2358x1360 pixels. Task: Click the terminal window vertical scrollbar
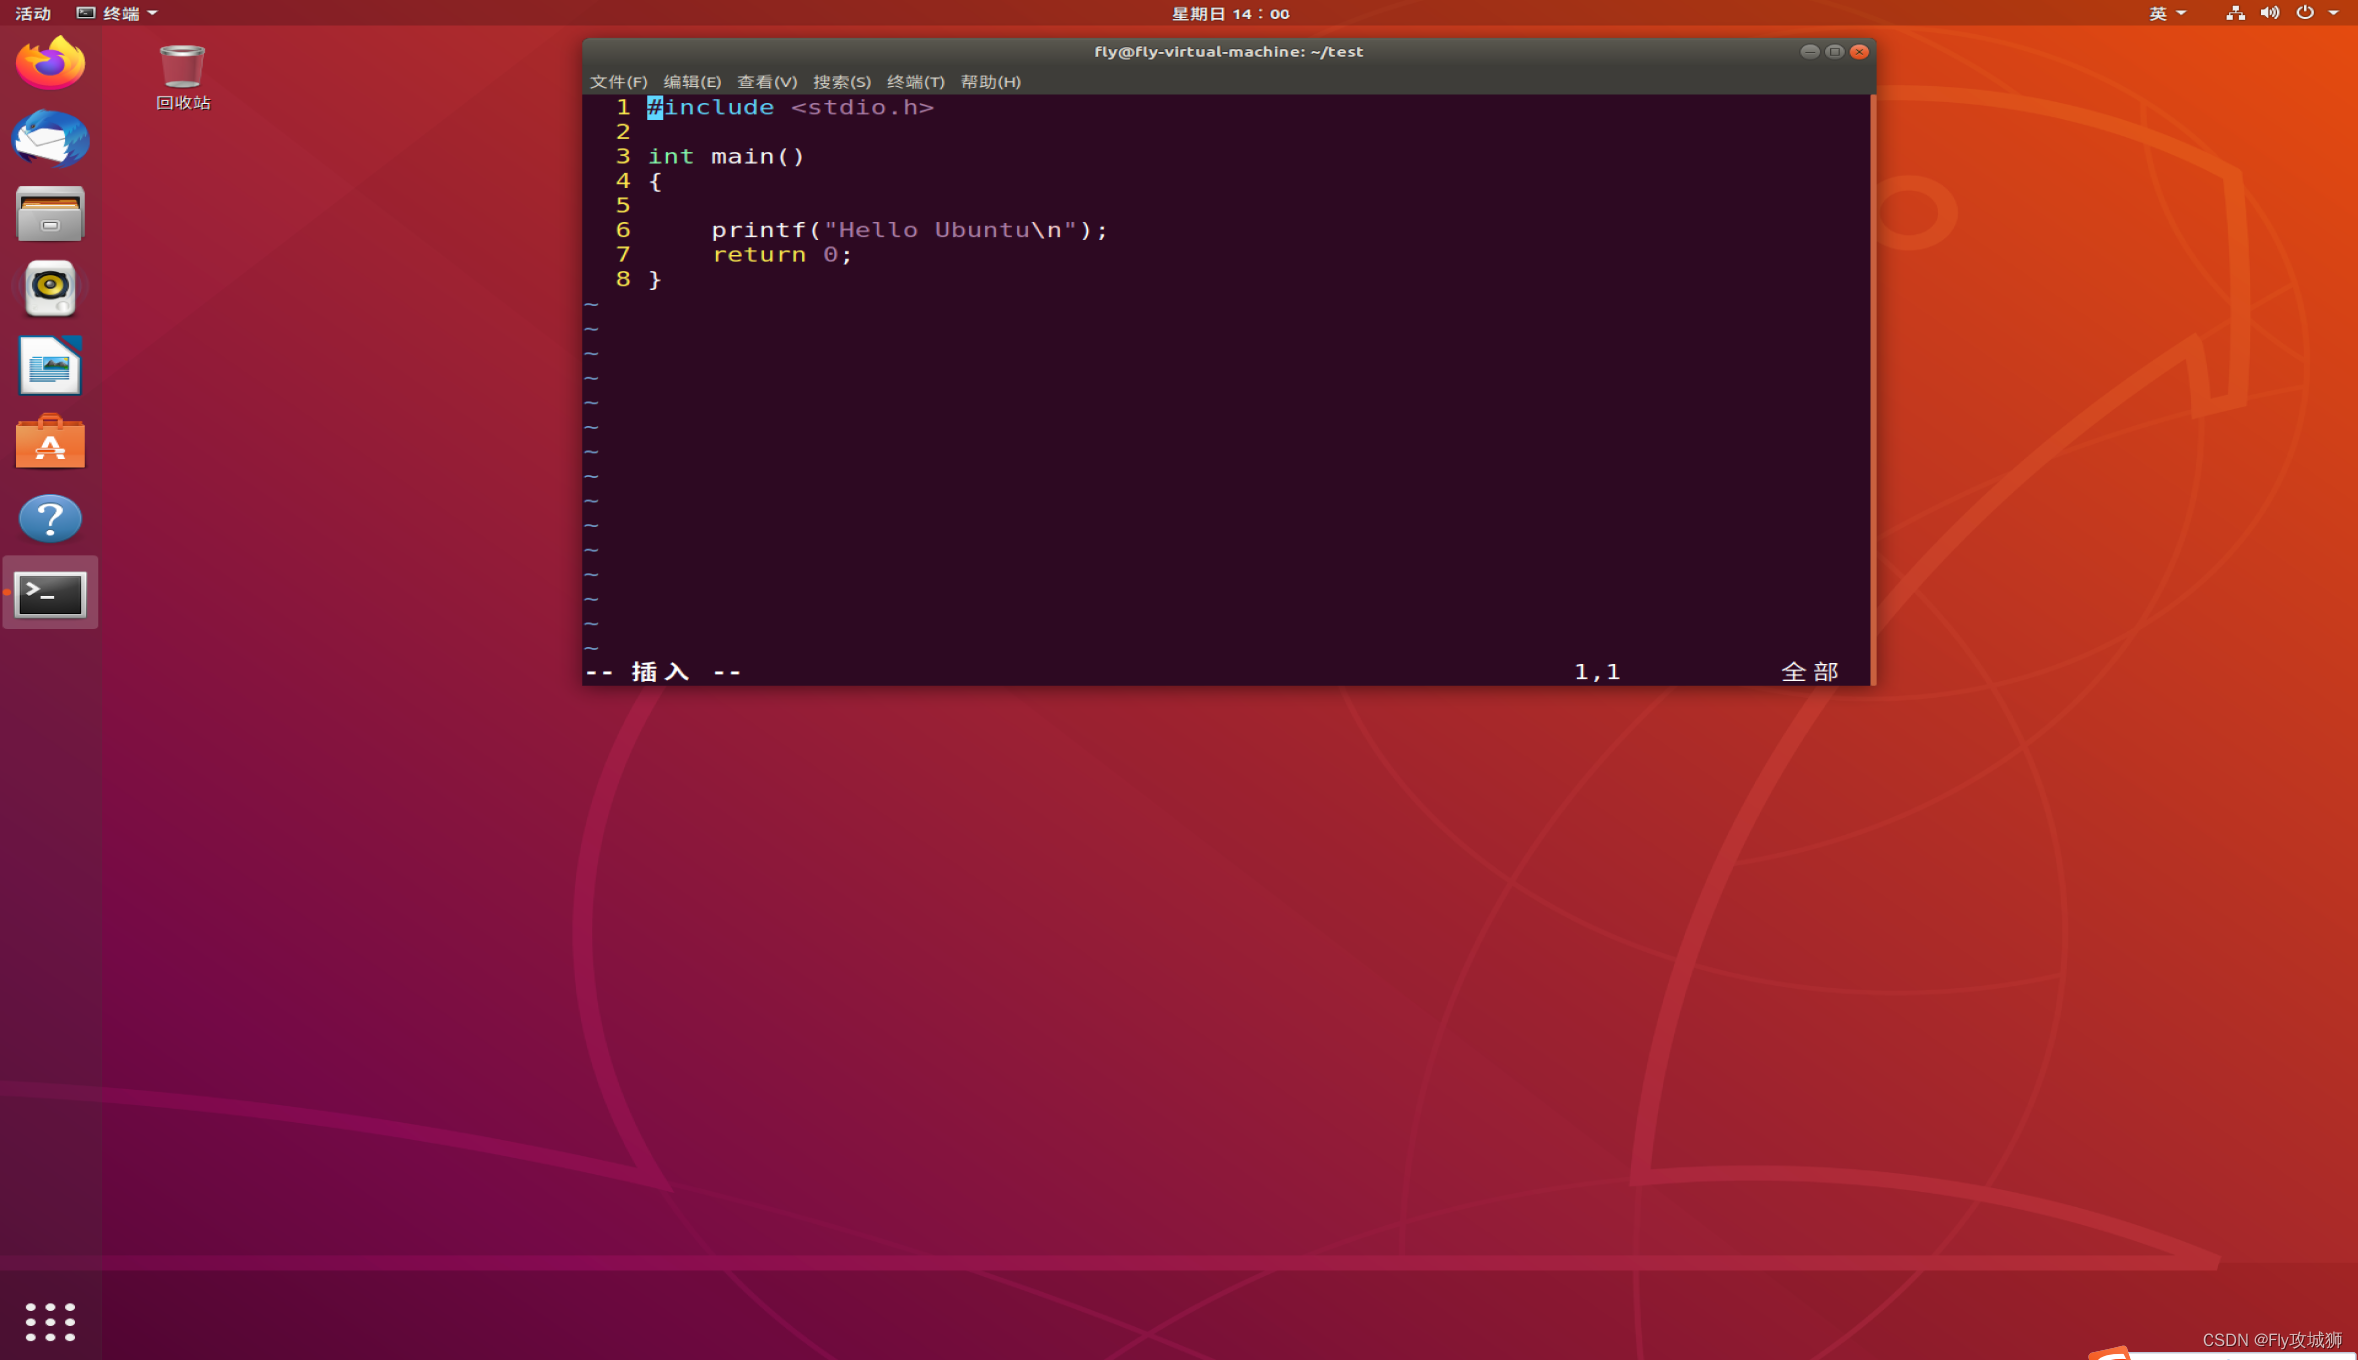[1872, 388]
